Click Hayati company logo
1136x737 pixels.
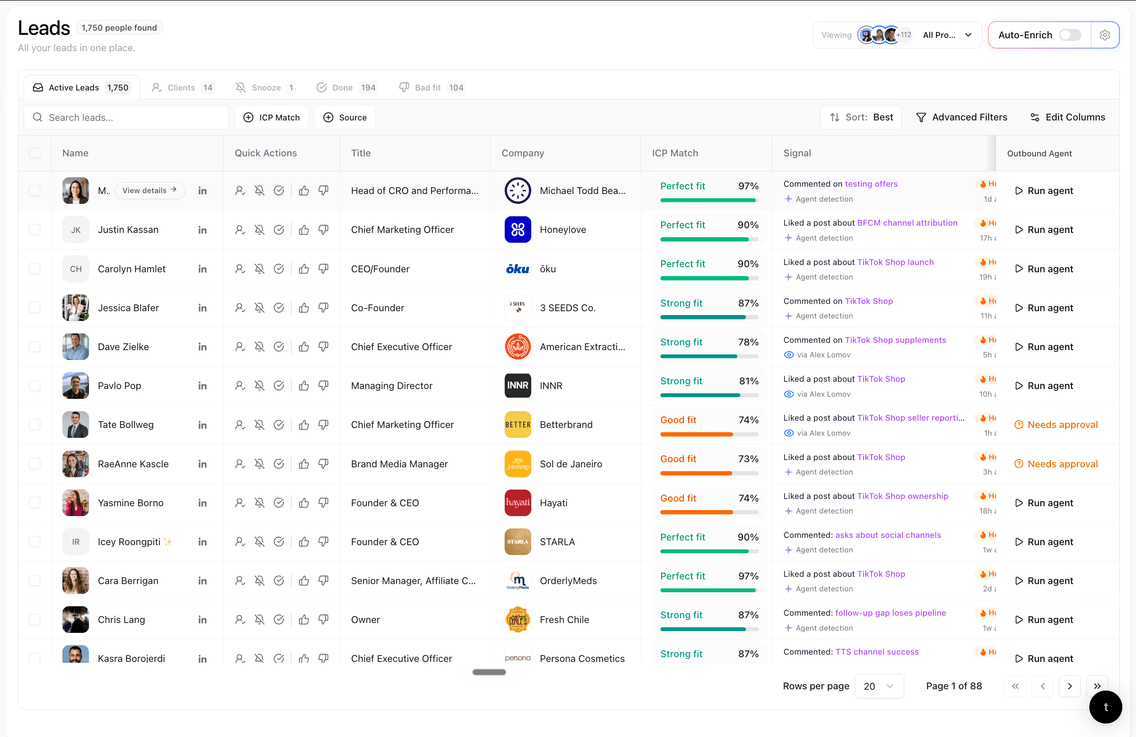click(x=517, y=503)
